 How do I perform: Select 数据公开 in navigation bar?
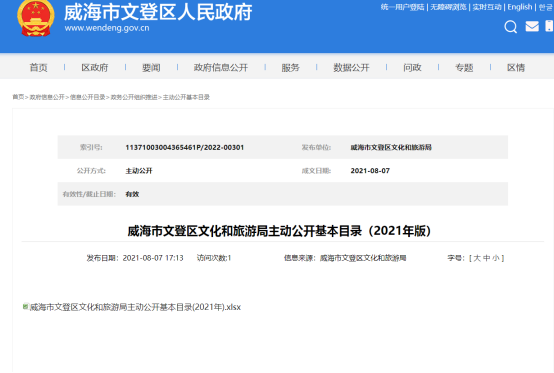[351, 67]
